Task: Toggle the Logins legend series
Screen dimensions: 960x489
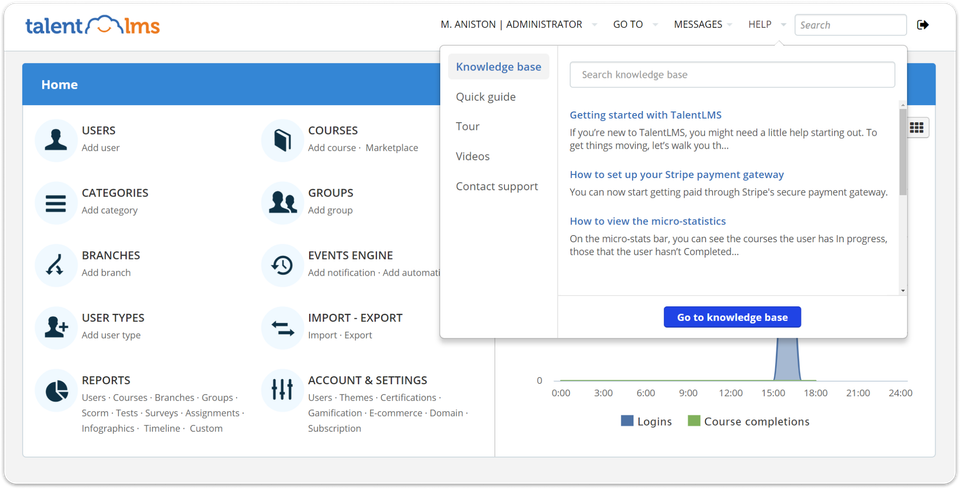Action: [645, 421]
